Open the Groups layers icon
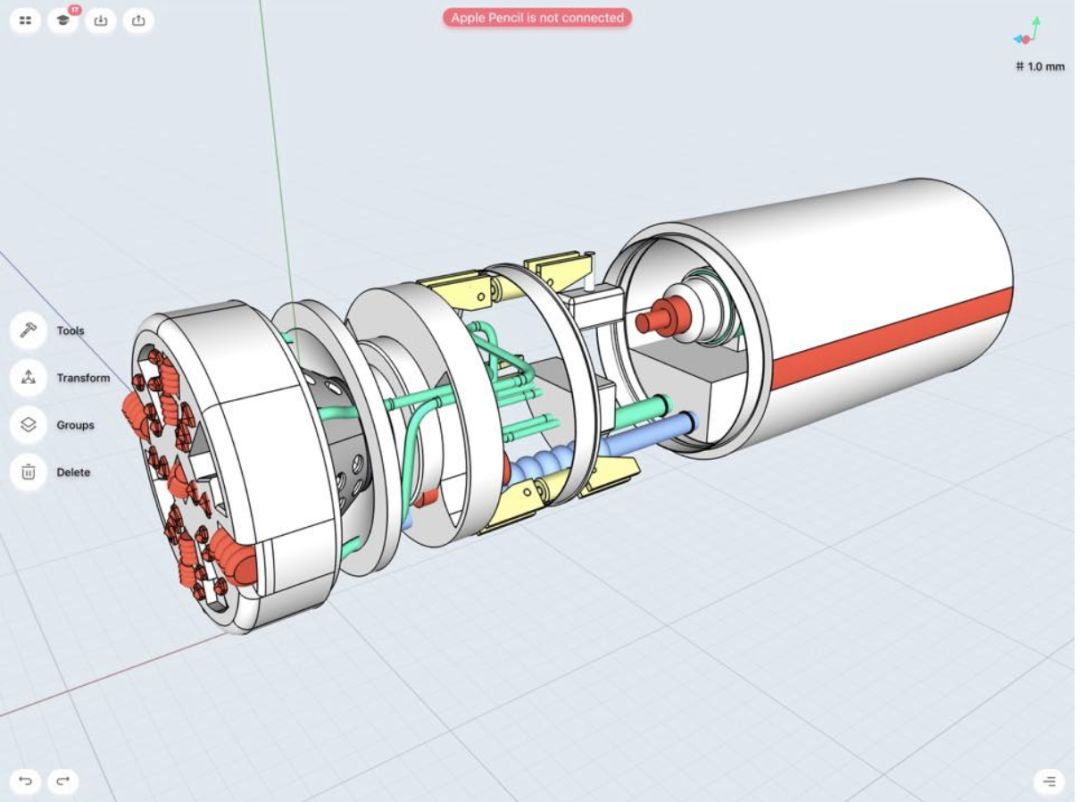Image resolution: width=1080 pixels, height=802 pixels. tap(28, 424)
